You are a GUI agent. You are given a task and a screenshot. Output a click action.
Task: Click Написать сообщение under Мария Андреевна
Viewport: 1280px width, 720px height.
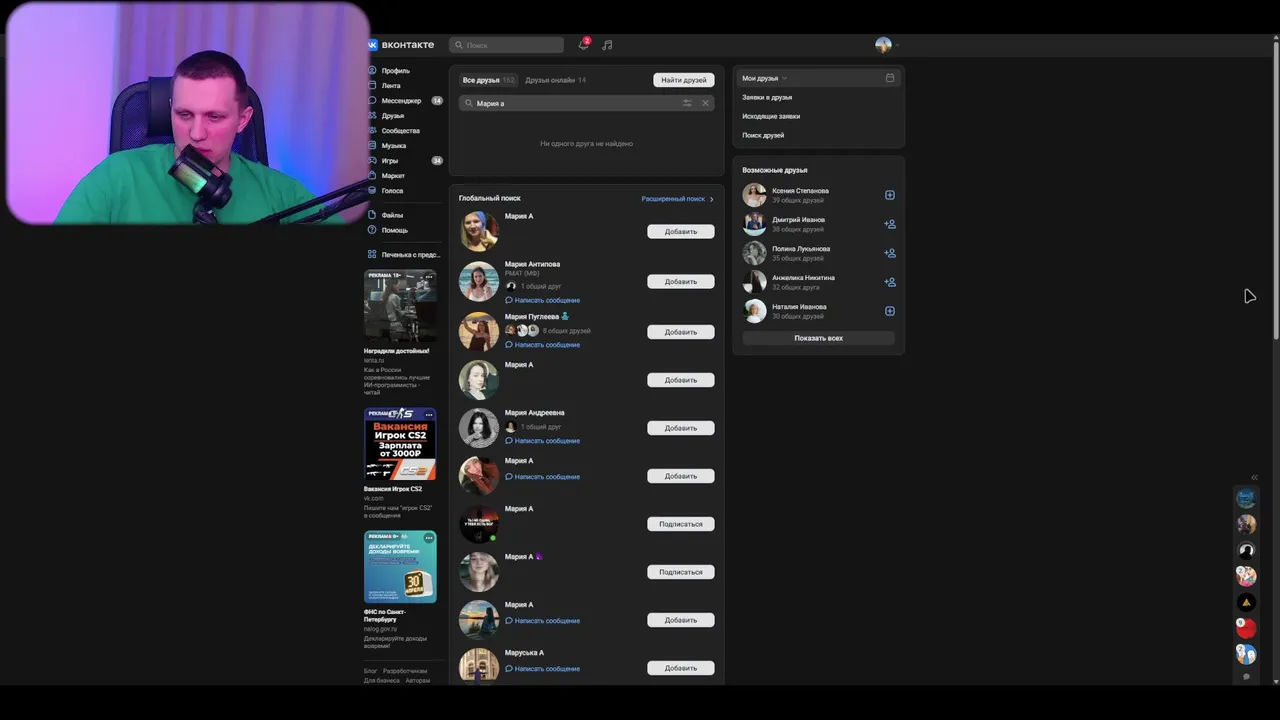click(x=542, y=441)
